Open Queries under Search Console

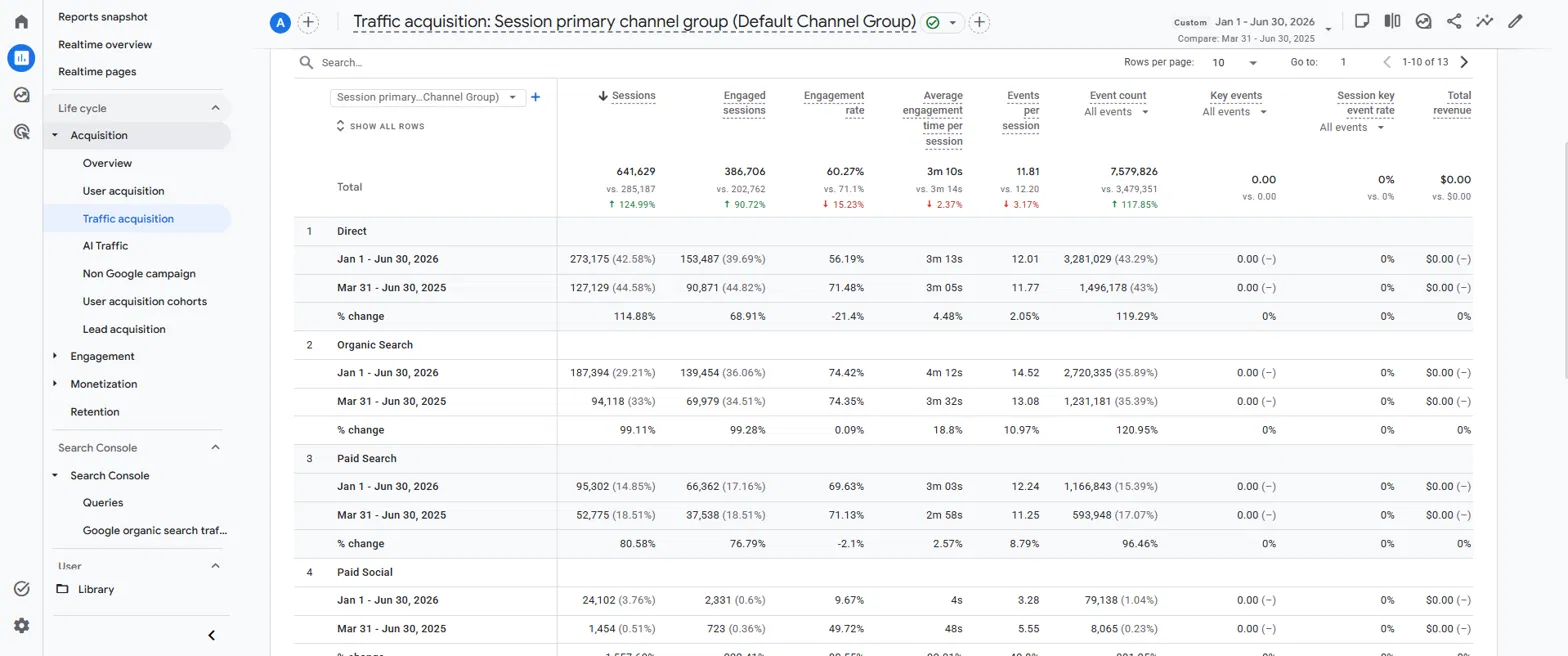[x=103, y=503]
